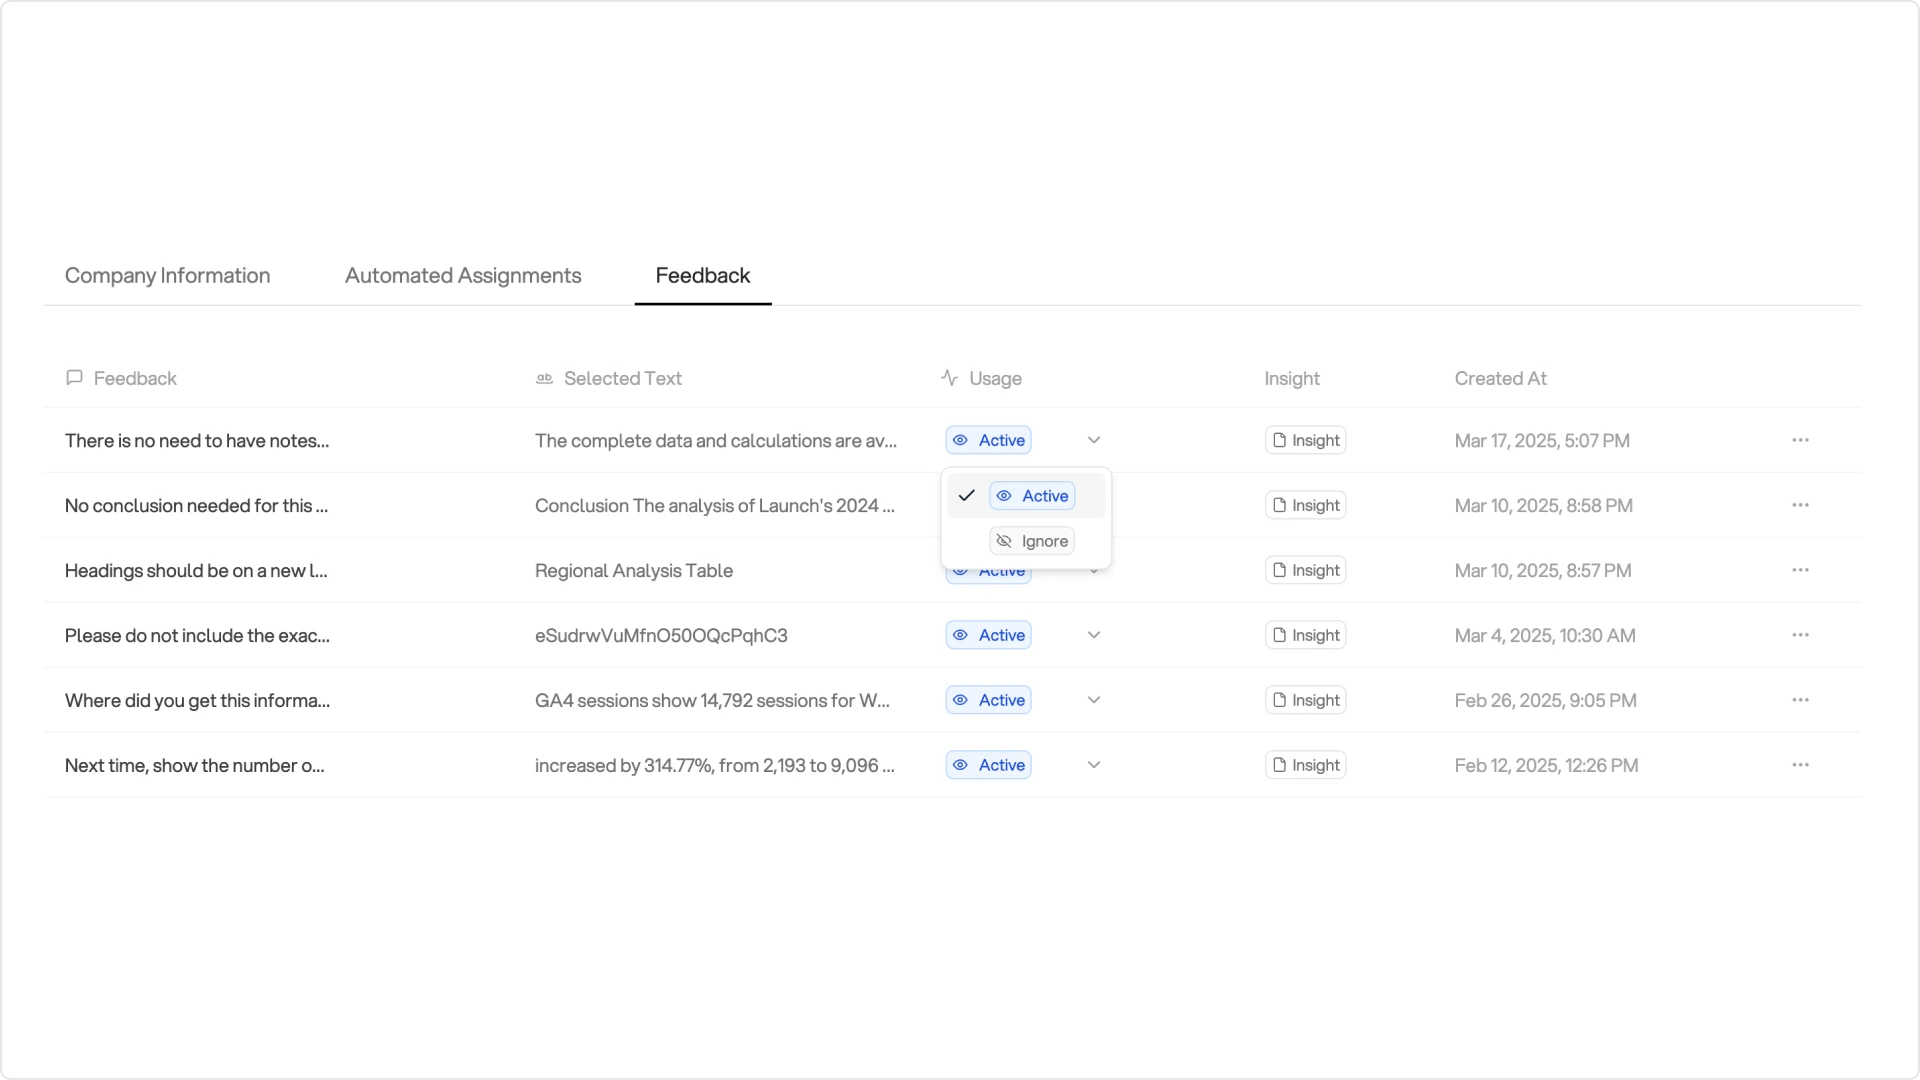Expand usage dropdown for 'Where did you get' row
The height and width of the screenshot is (1080, 1920).
1094,700
